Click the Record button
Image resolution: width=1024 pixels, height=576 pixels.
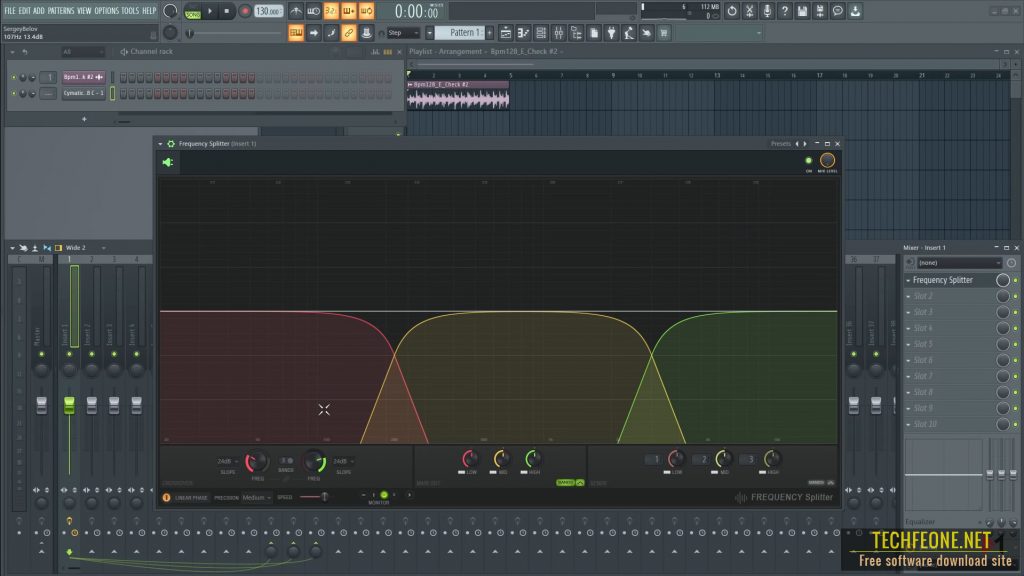click(245, 11)
